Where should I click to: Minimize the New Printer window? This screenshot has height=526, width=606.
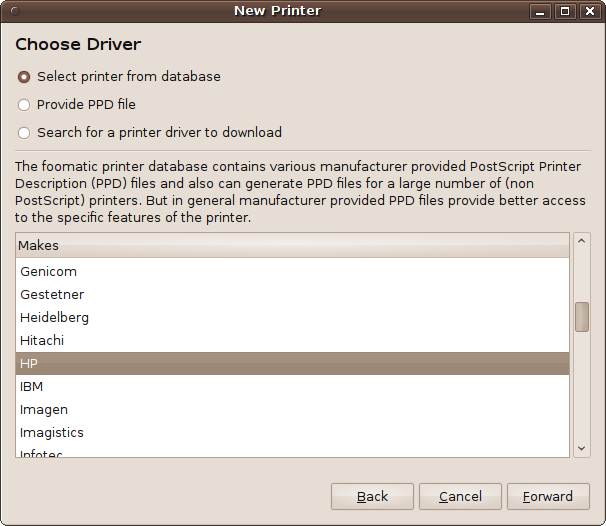click(x=540, y=12)
